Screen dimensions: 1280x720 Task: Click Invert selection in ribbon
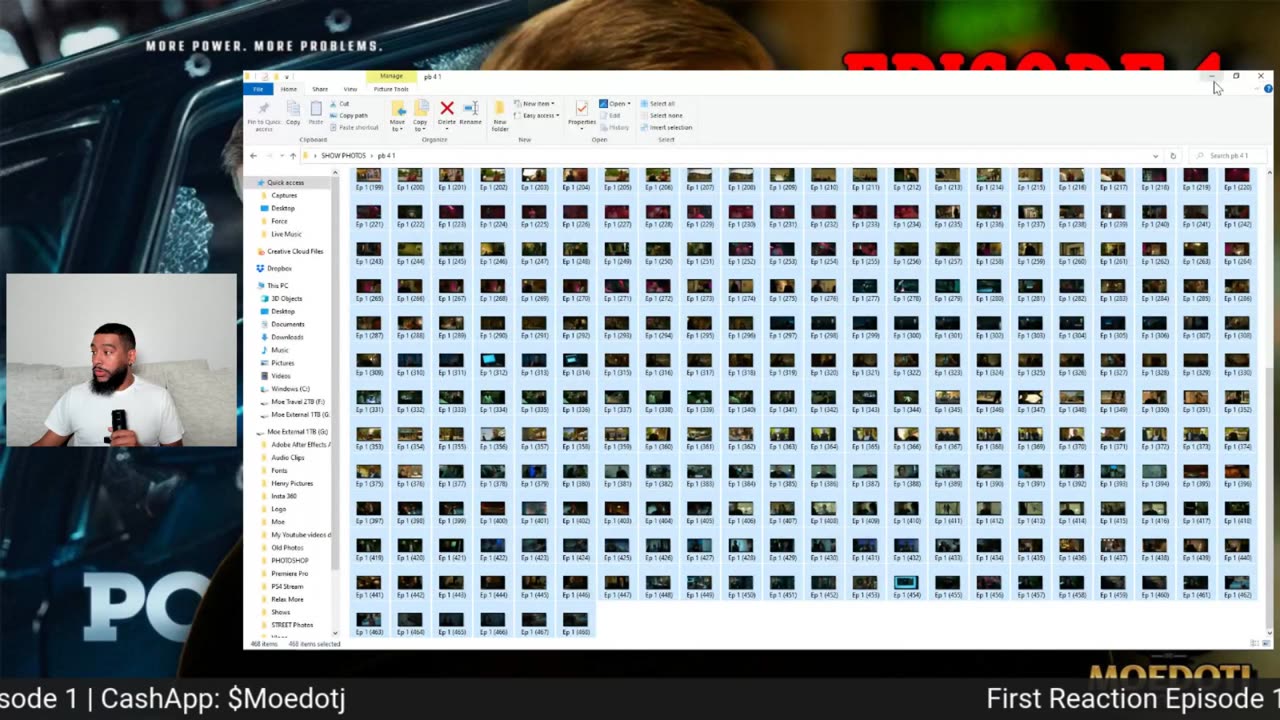pyautogui.click(x=666, y=127)
